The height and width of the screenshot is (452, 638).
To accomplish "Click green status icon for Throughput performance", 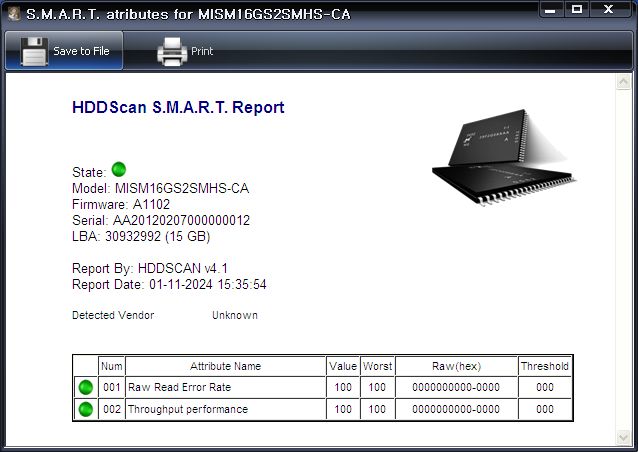I will coord(85,410).
